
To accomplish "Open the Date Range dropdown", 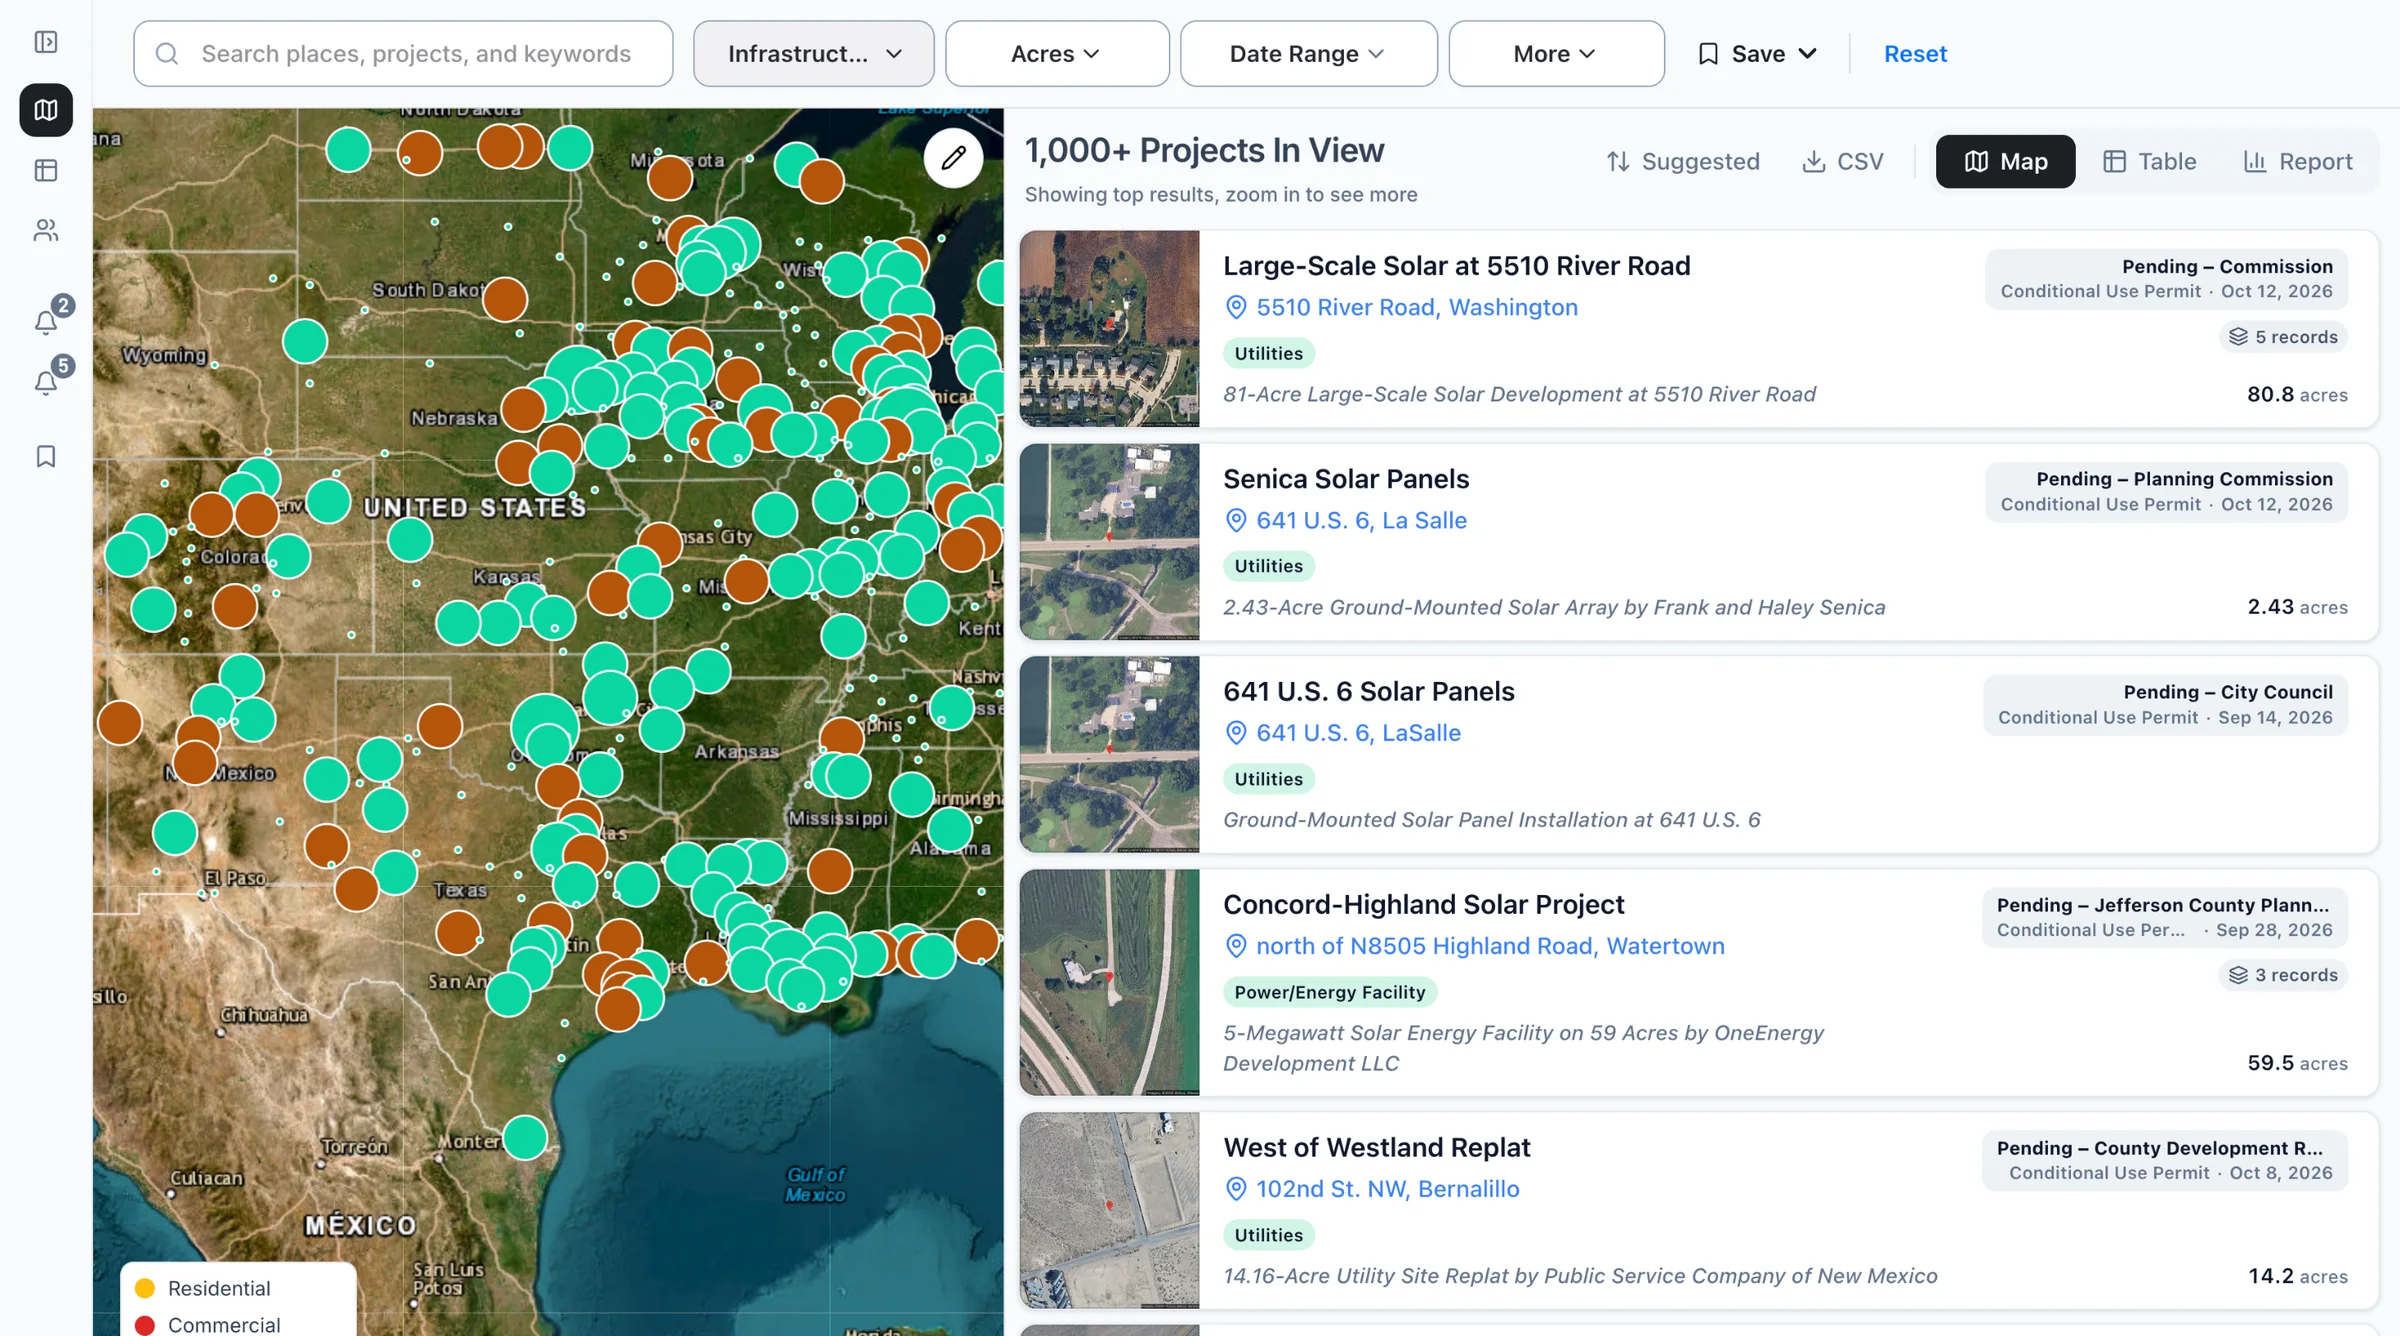I will tap(1308, 54).
